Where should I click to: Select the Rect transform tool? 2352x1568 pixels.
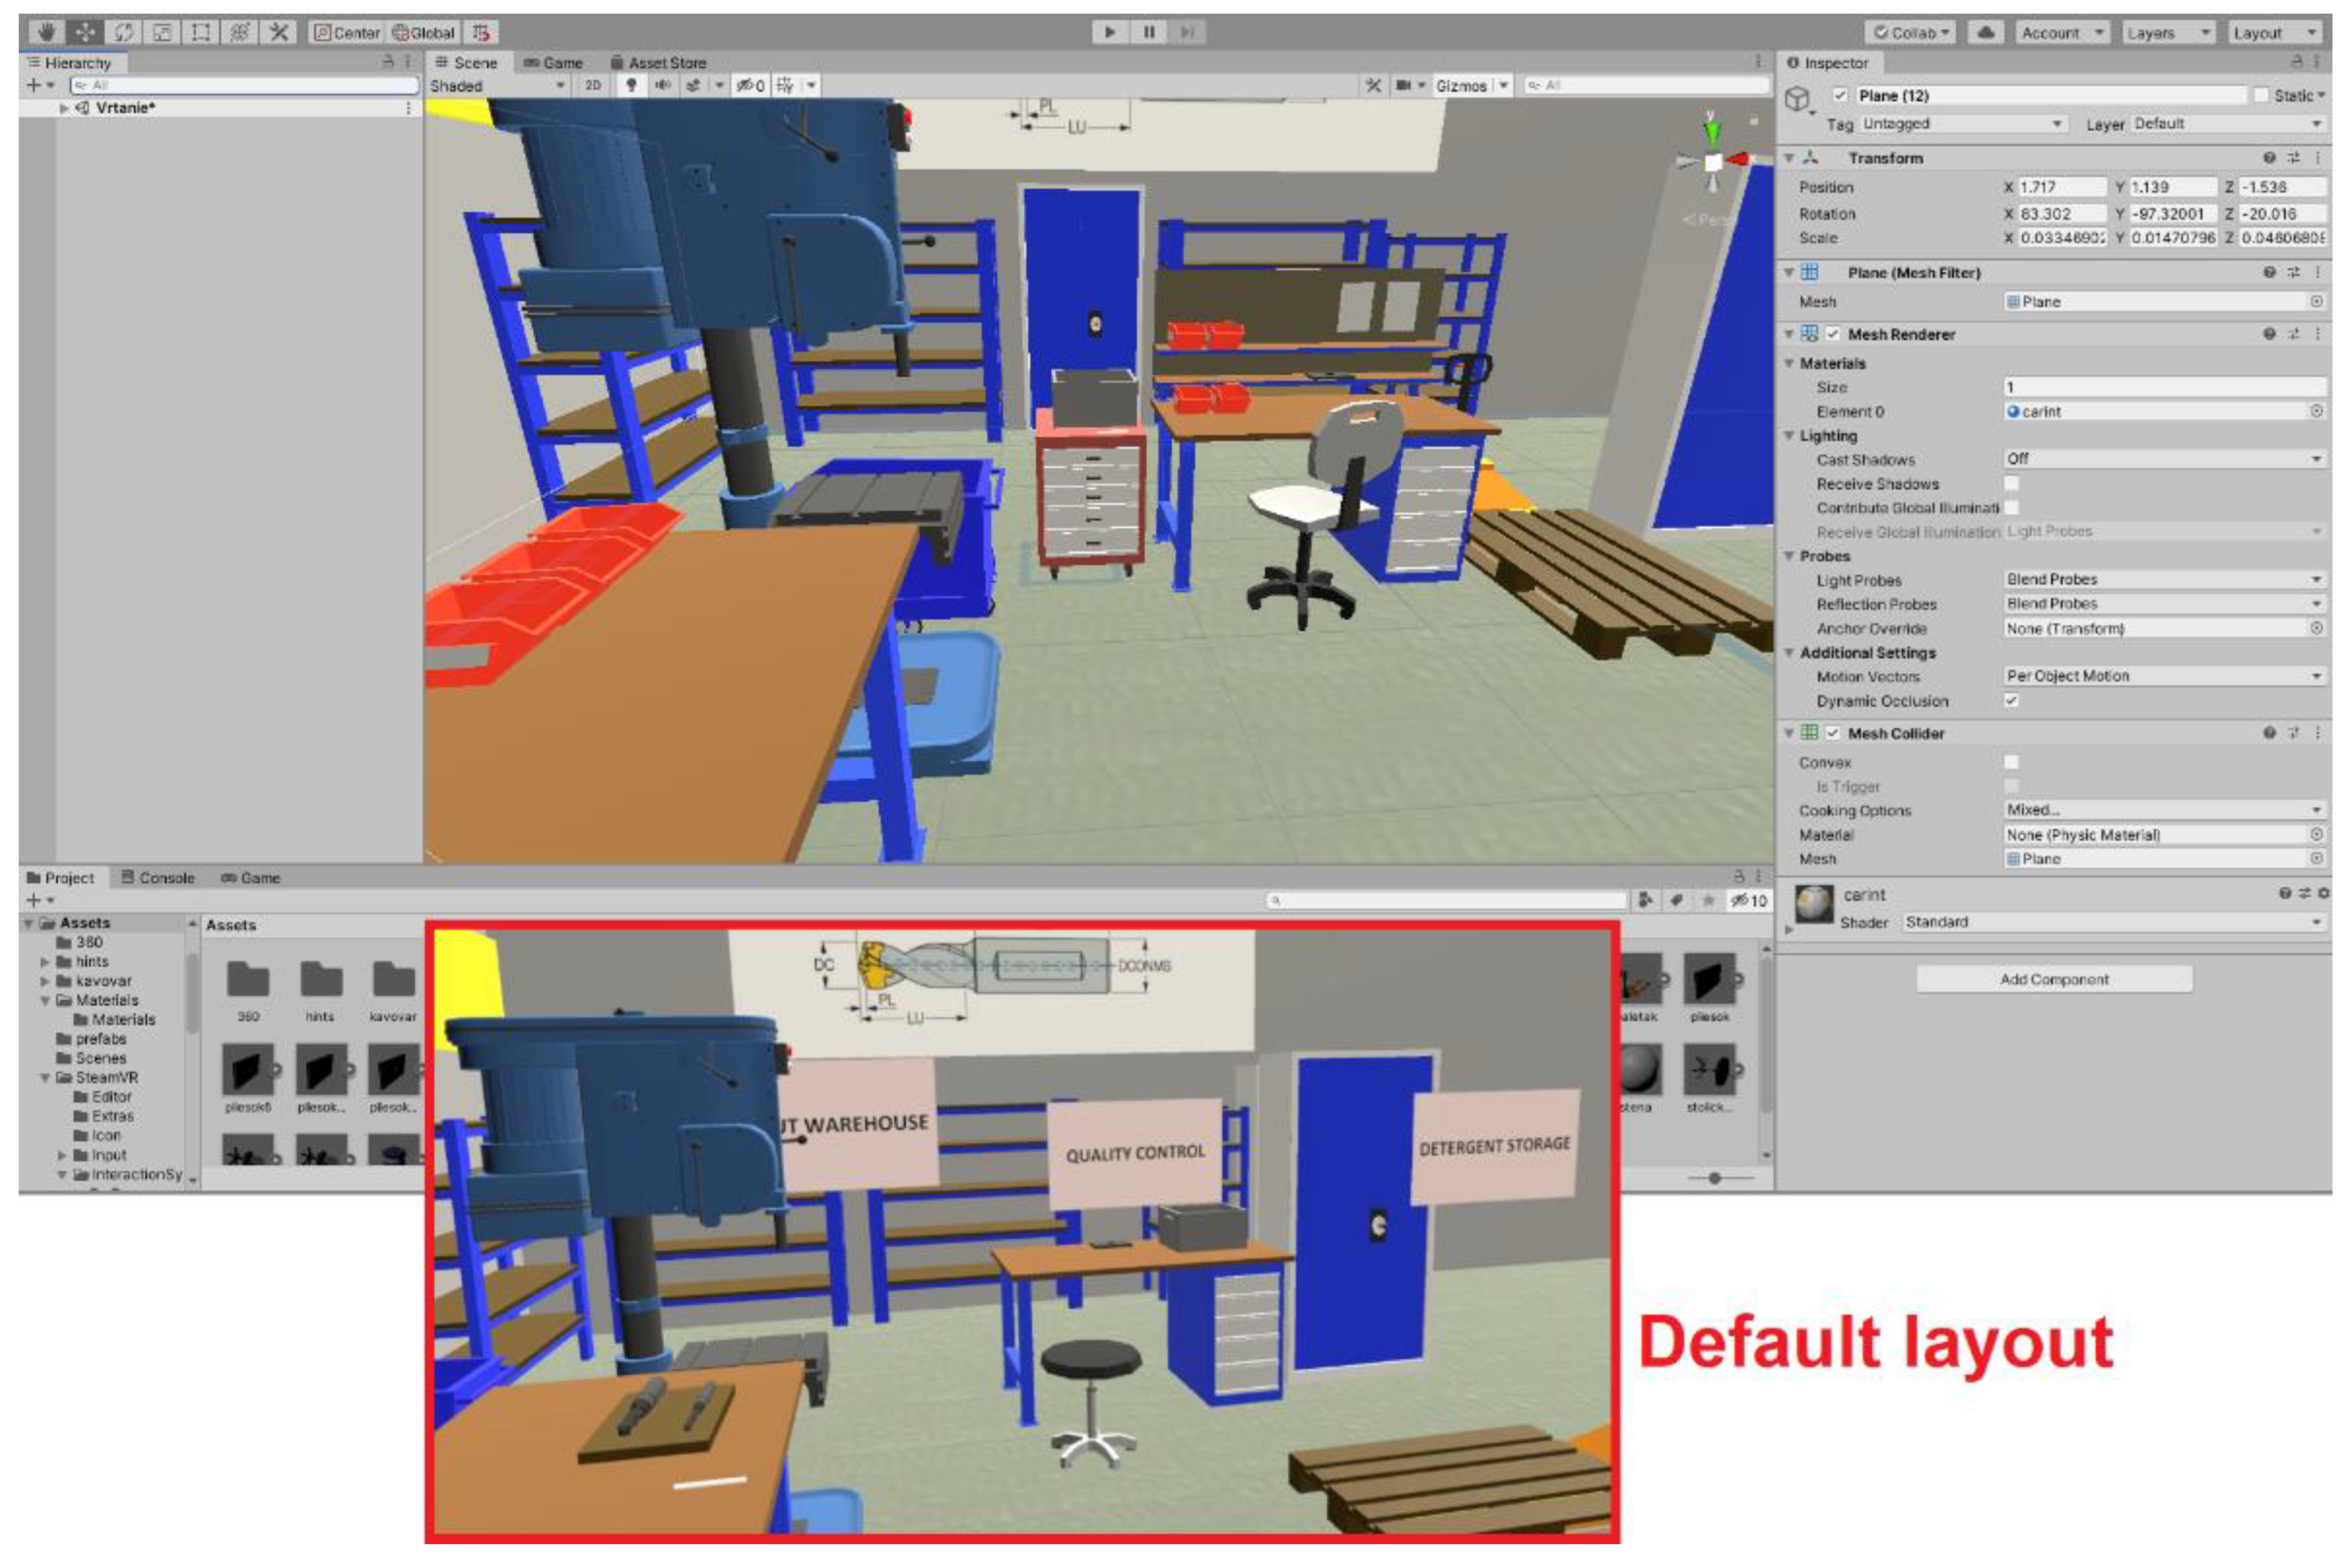(x=201, y=32)
